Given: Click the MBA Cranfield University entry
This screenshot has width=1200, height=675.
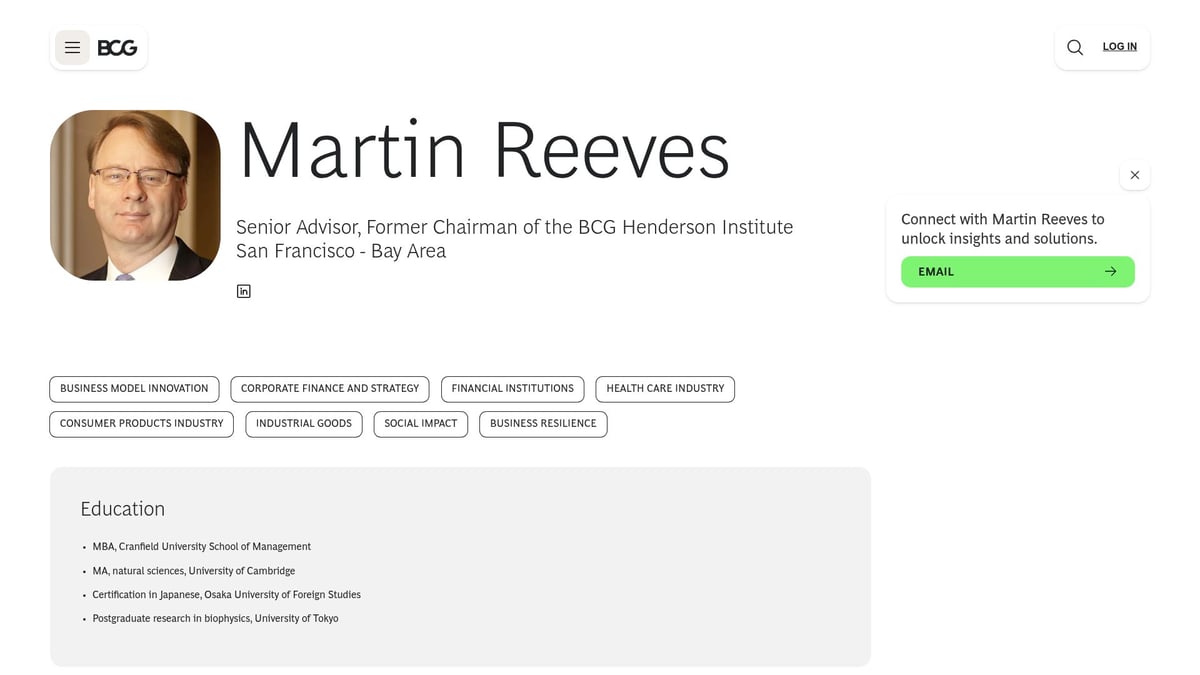Looking at the screenshot, I should point(201,546).
